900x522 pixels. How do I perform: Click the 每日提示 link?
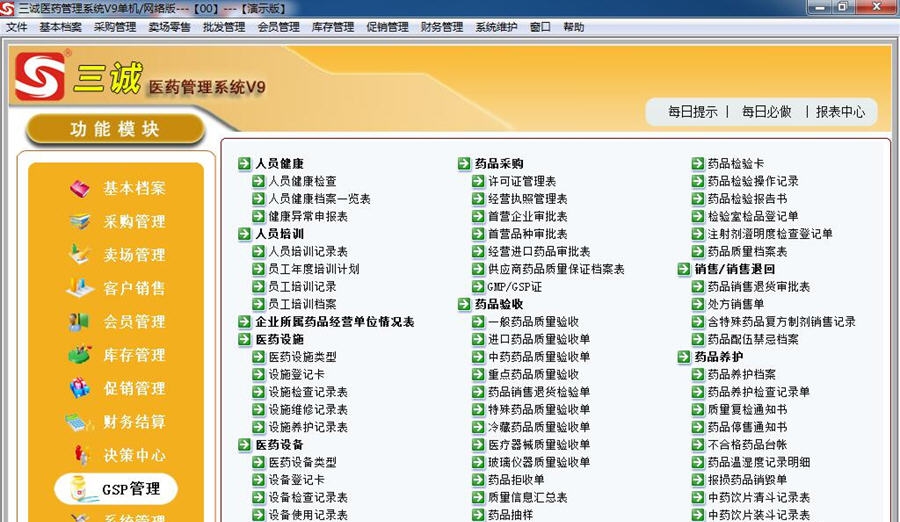[692, 111]
